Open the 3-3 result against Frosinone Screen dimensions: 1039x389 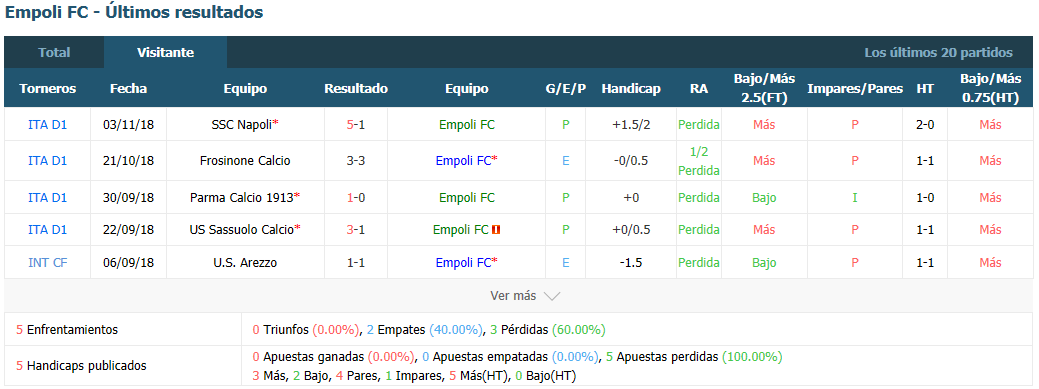coord(356,160)
